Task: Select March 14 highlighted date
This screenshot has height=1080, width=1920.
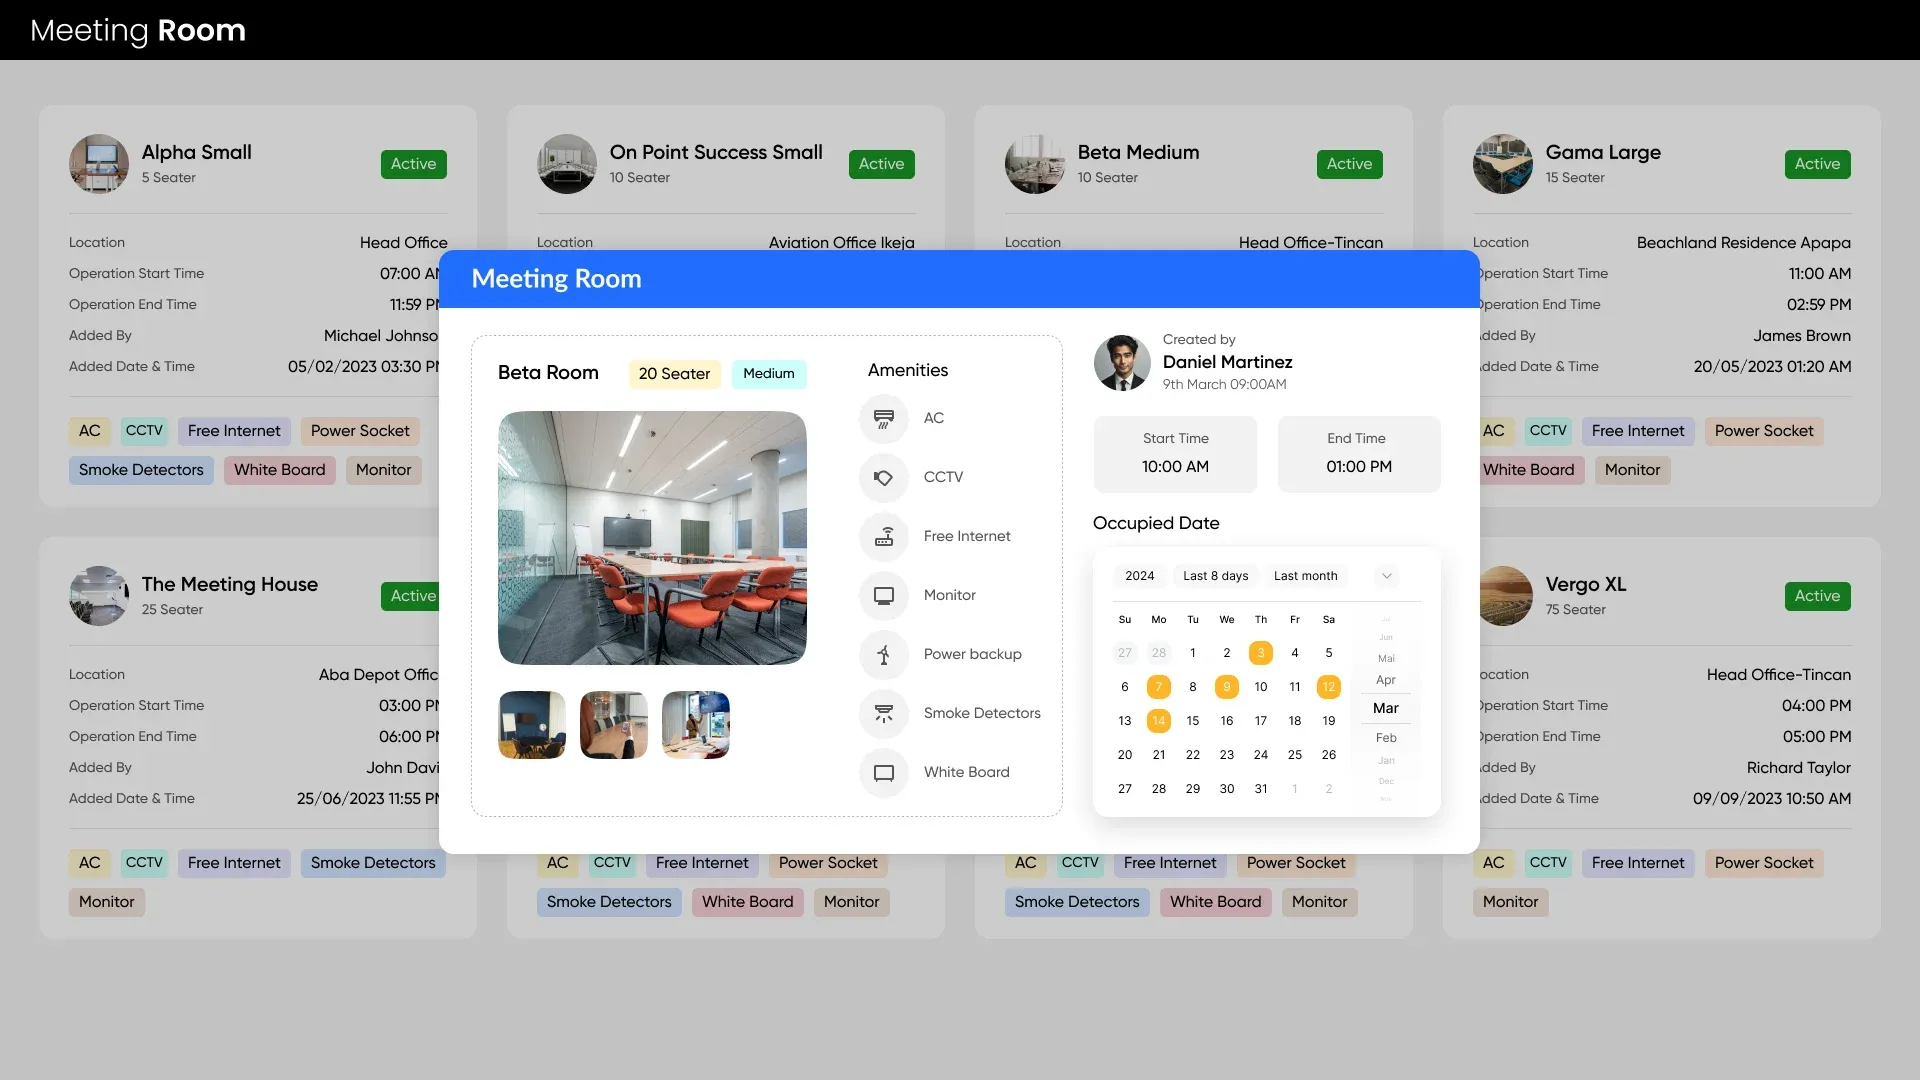Action: pyautogui.click(x=1158, y=721)
